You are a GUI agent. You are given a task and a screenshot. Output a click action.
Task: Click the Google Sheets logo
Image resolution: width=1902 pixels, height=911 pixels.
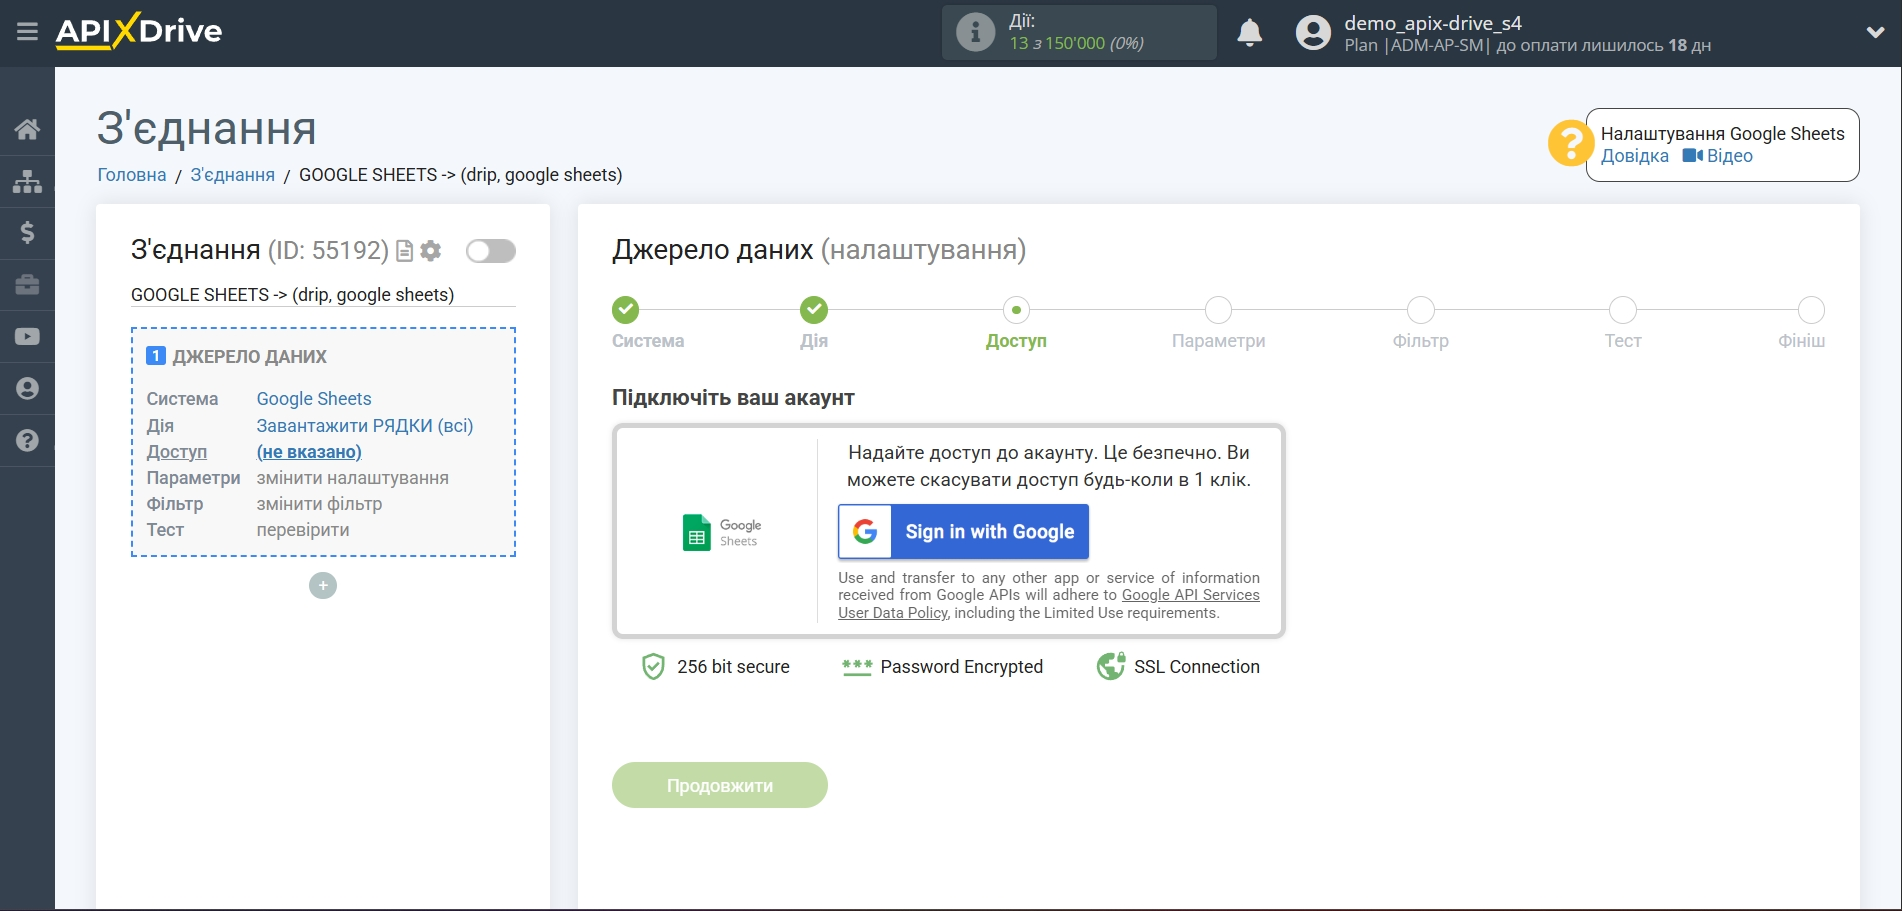pos(722,532)
